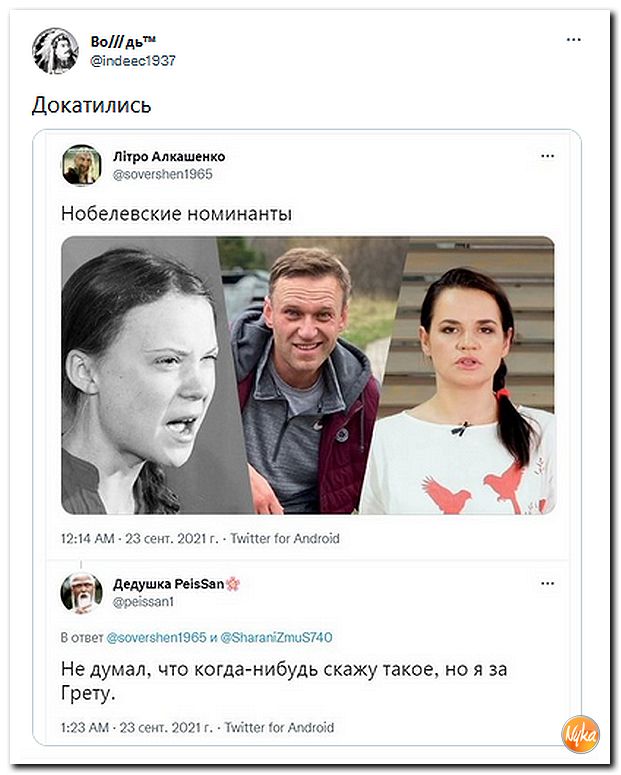Click the orange Nyka watermark logo
The width and height of the screenshot is (621, 775).
[x=580, y=734]
